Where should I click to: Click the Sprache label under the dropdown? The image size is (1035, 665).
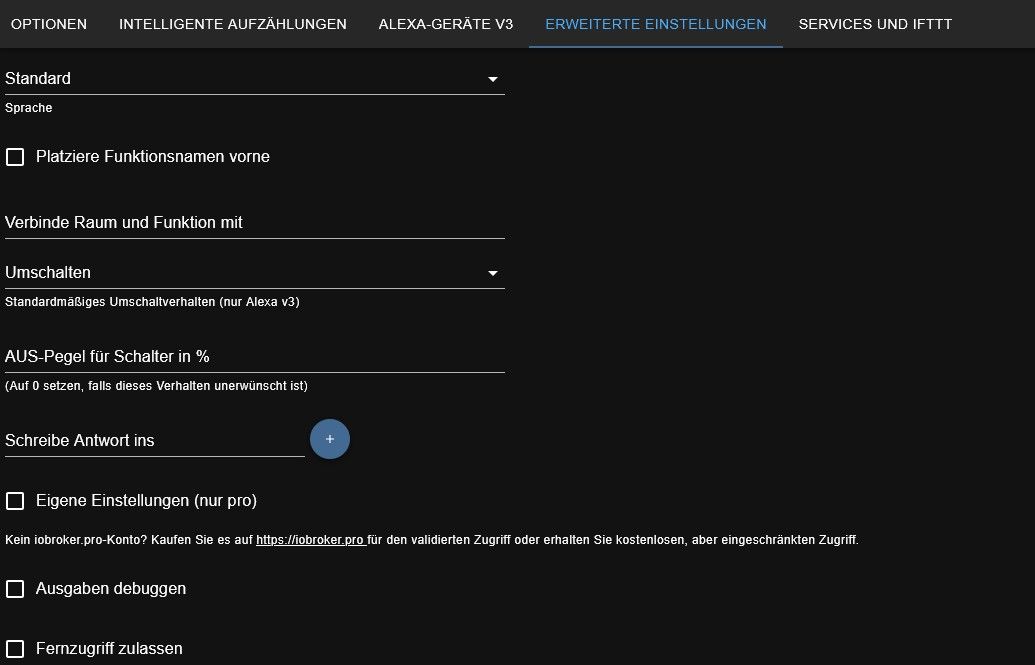point(28,108)
